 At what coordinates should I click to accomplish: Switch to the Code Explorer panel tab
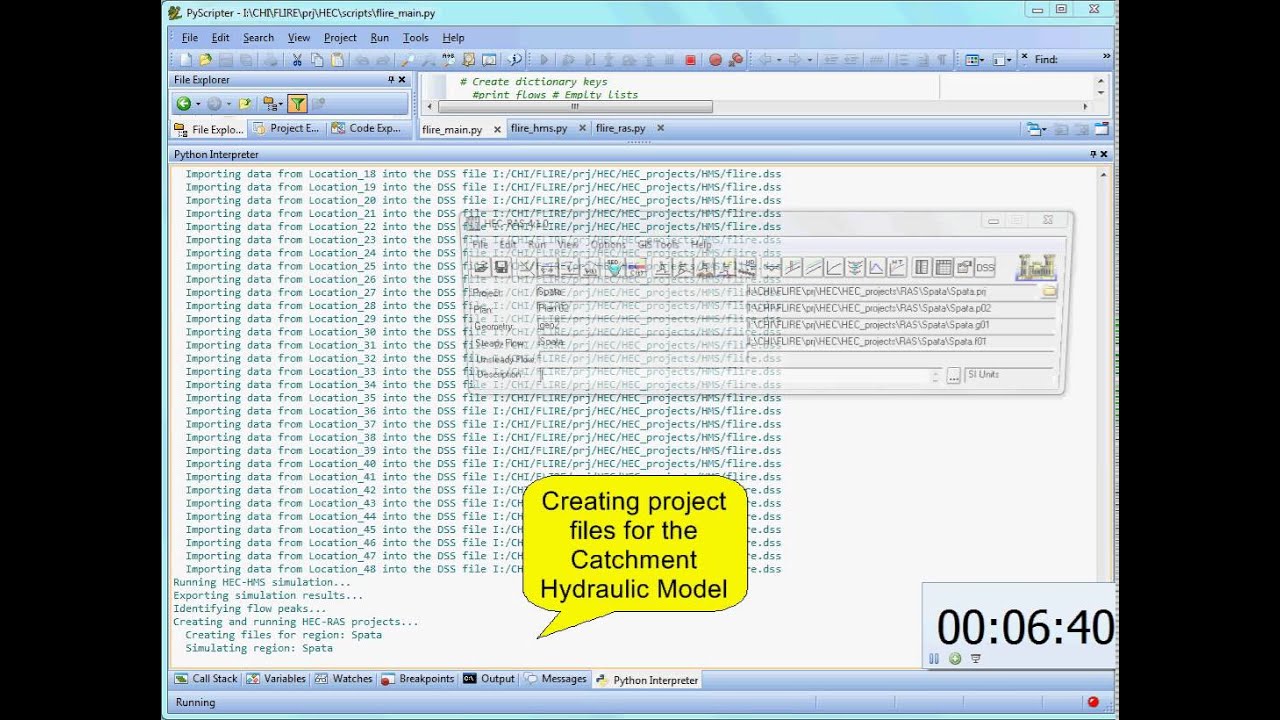pyautogui.click(x=366, y=128)
